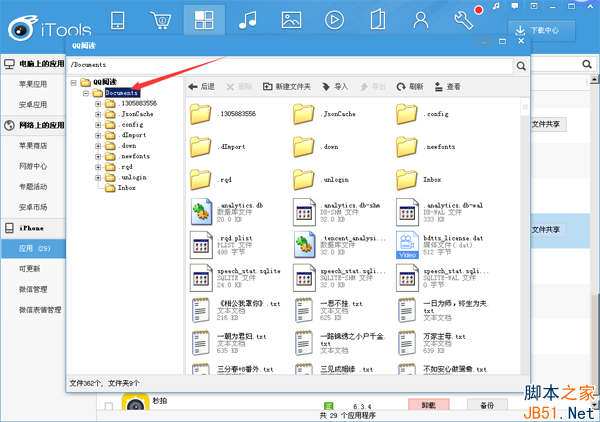600x422 pixels.
Task: Click the 导入 import button
Action: tap(335, 87)
